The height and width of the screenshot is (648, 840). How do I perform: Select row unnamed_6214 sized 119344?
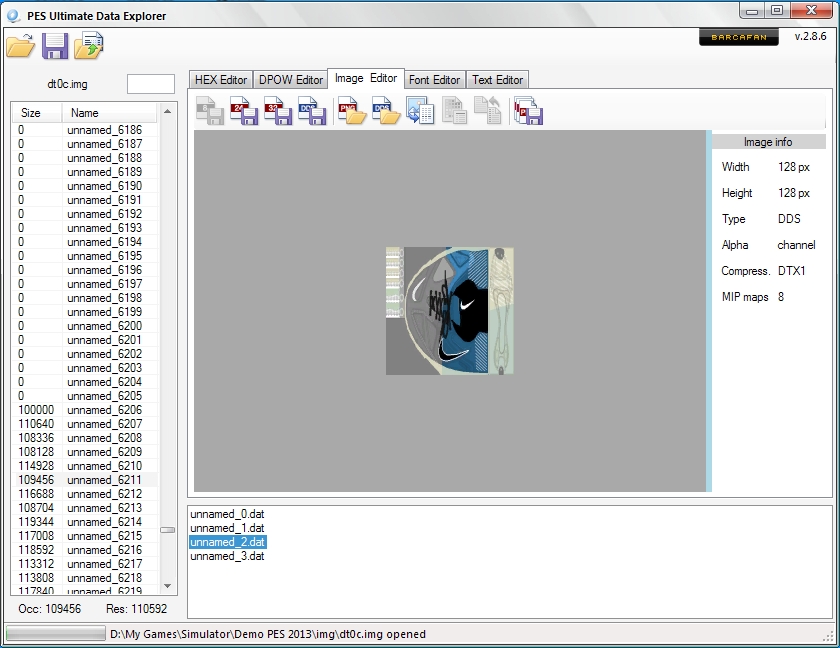pos(85,522)
